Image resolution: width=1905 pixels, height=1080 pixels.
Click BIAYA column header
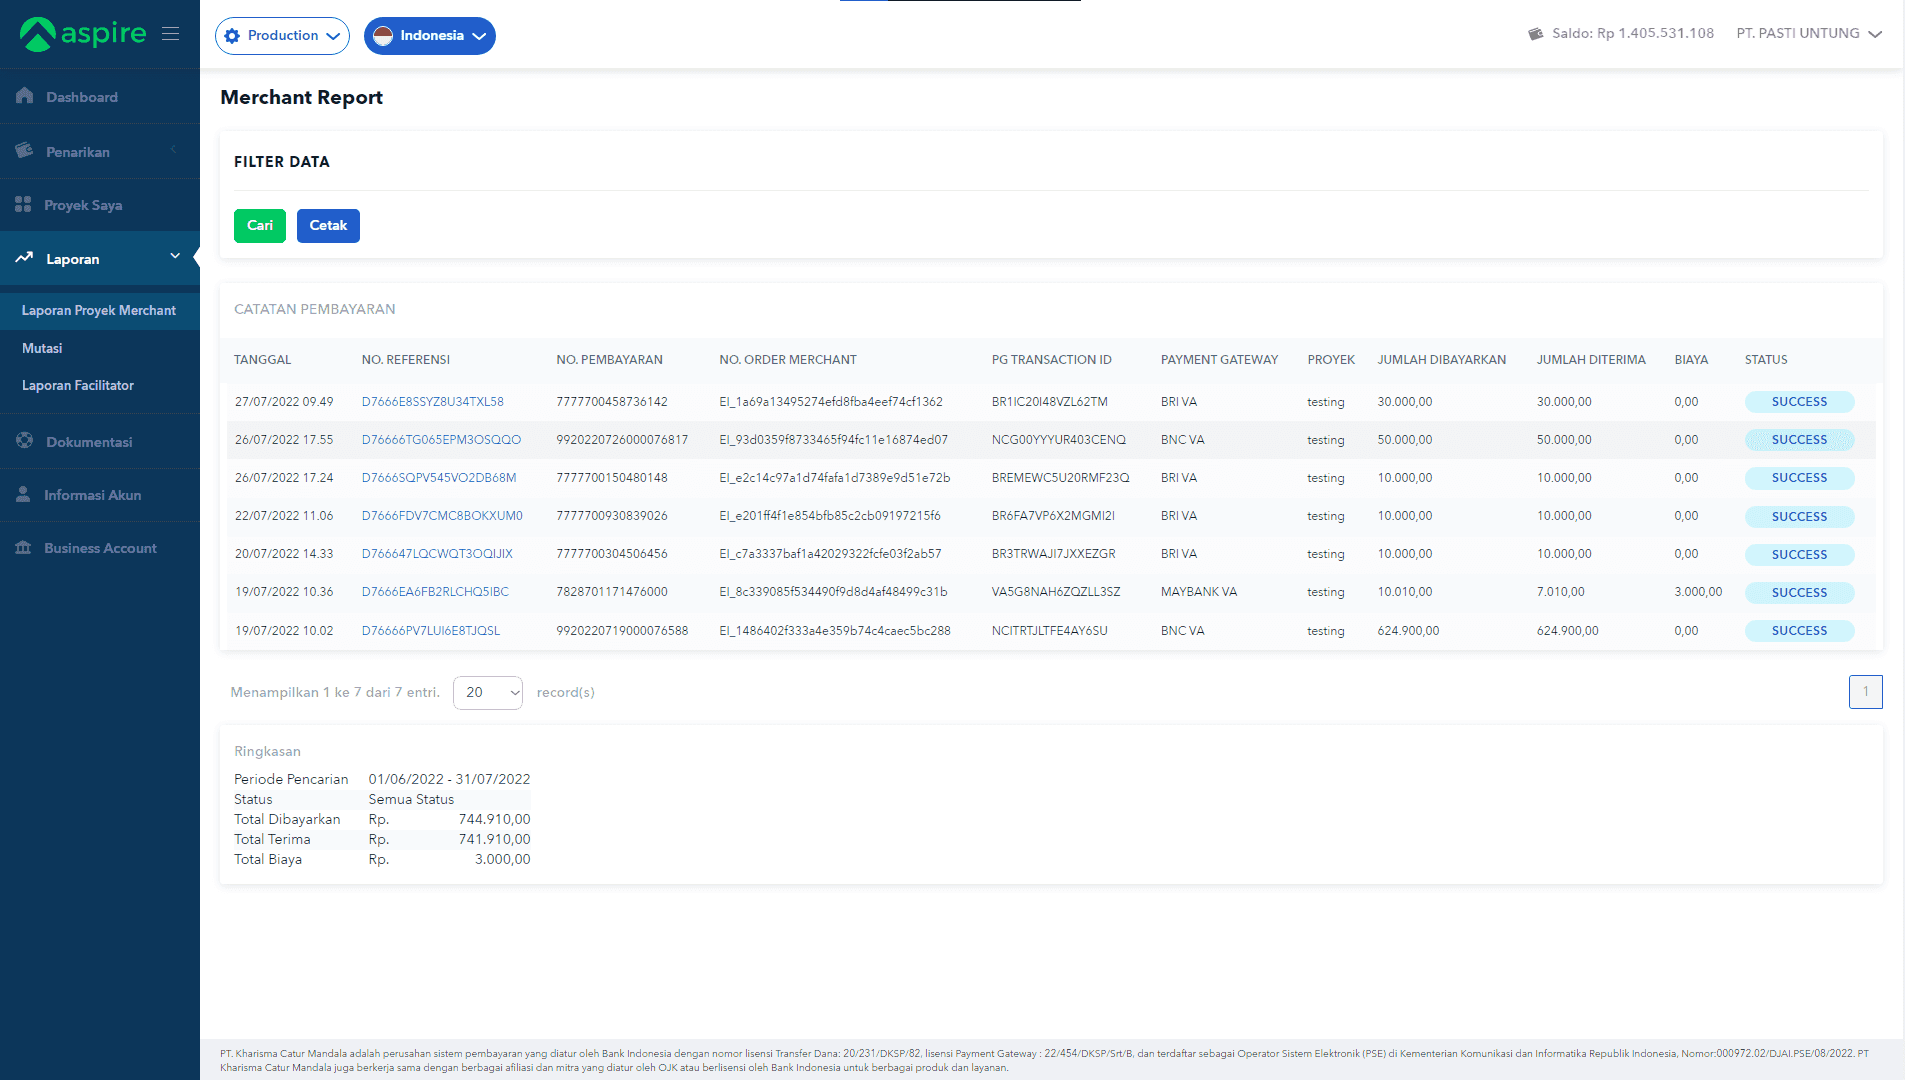tap(1691, 360)
